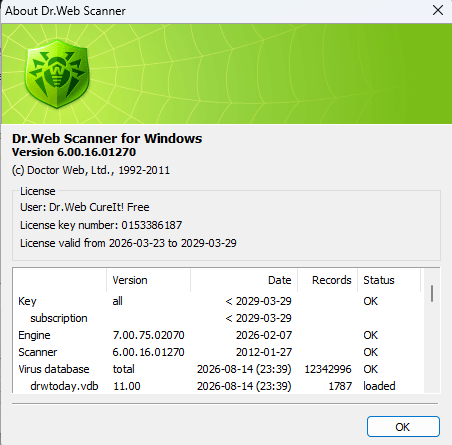This screenshot has width=452, height=445.
Task: Click the User: Dr.Web CureIt! Free line
Action: 85,207
